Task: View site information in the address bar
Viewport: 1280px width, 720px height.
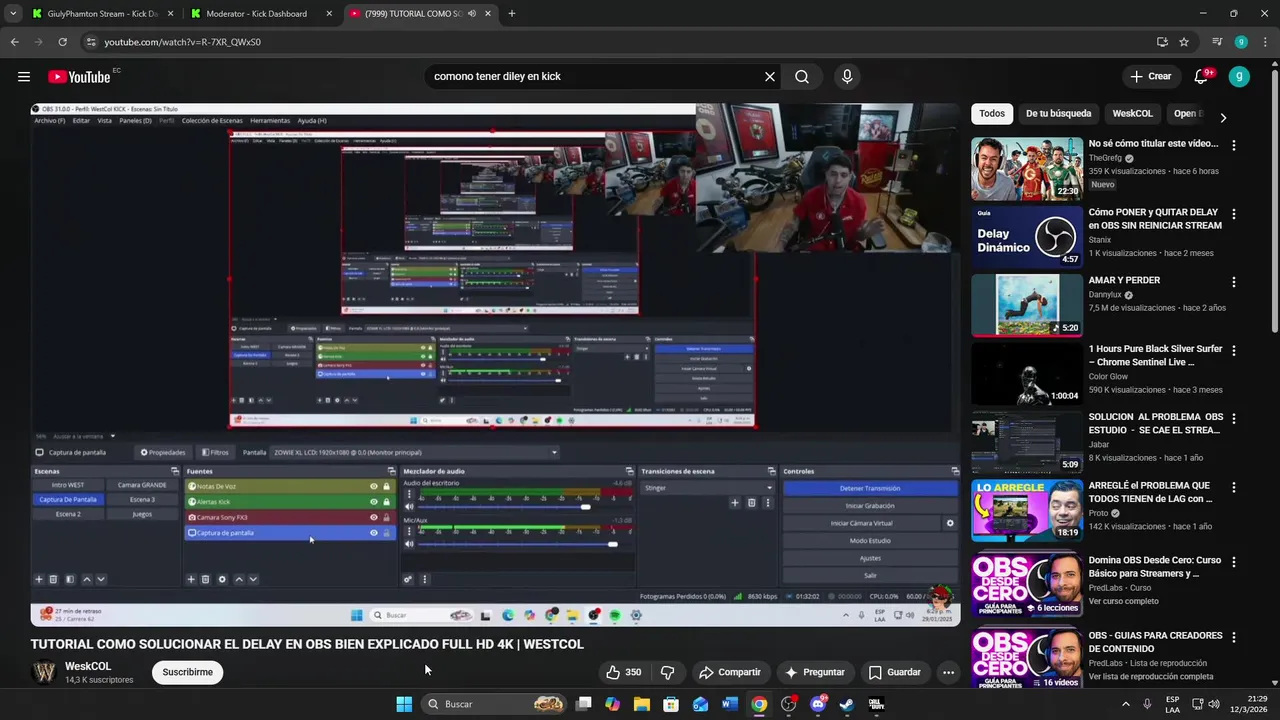Action: [x=91, y=42]
